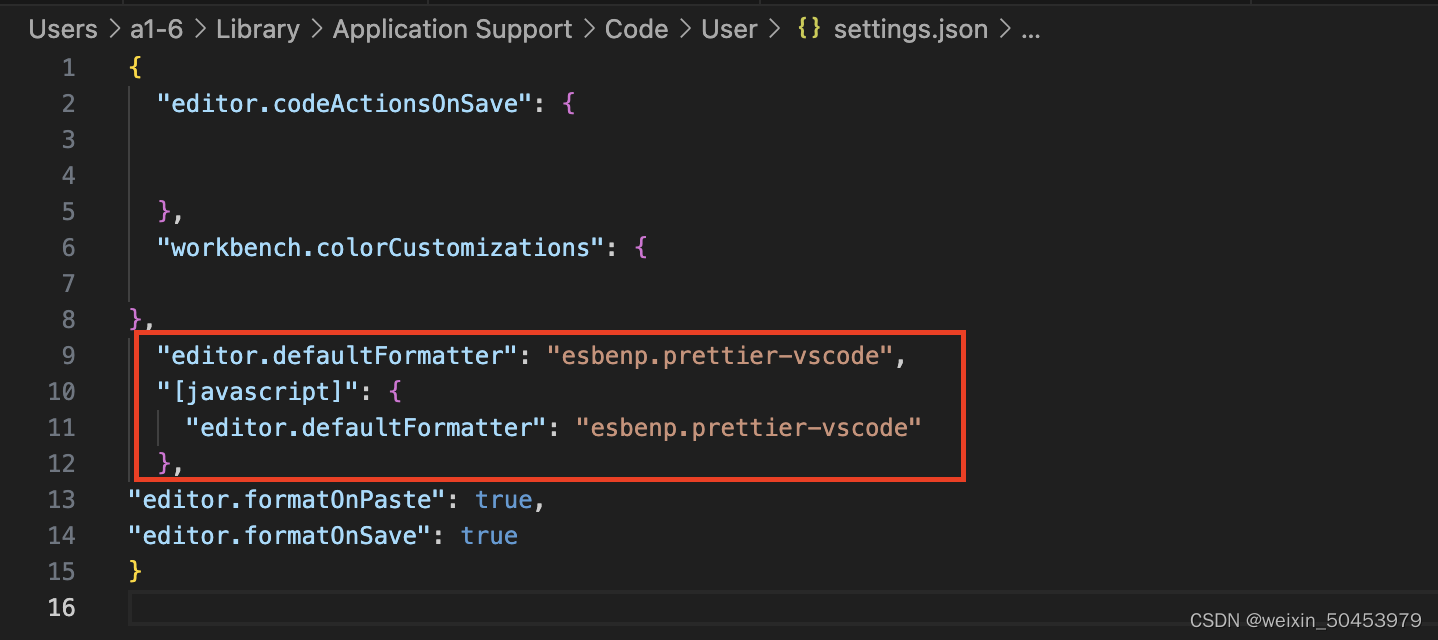Click the a1-6 breadcrumb item
Viewport: 1438px width, 640px height.
point(155,29)
